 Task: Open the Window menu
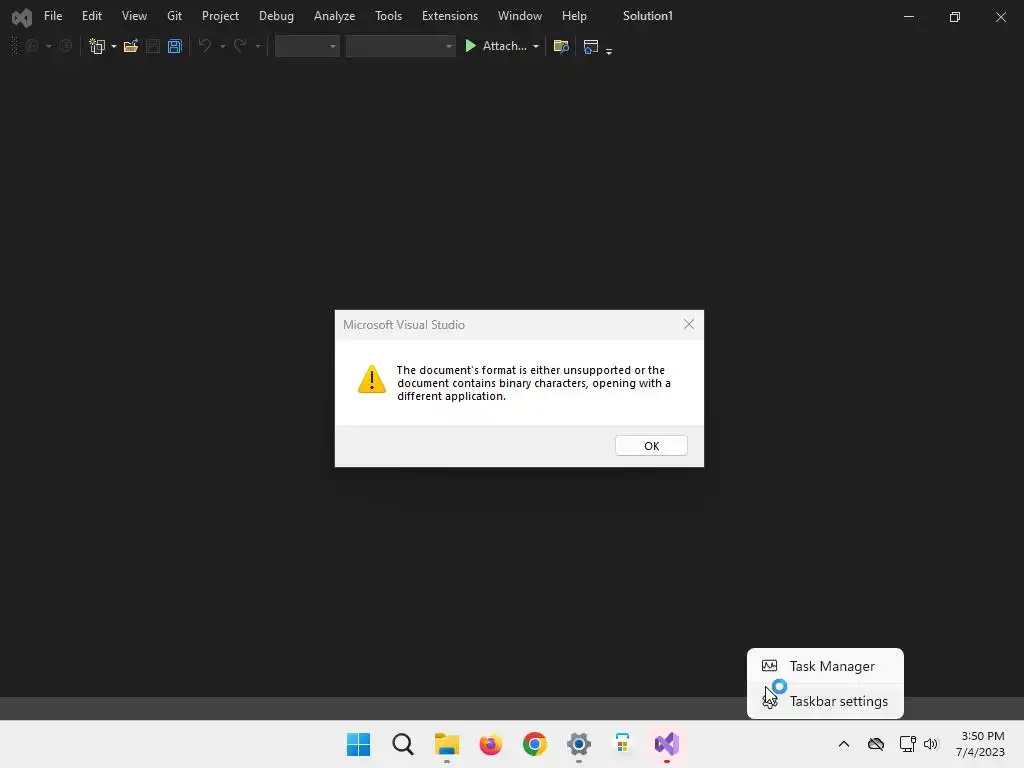[x=520, y=16]
